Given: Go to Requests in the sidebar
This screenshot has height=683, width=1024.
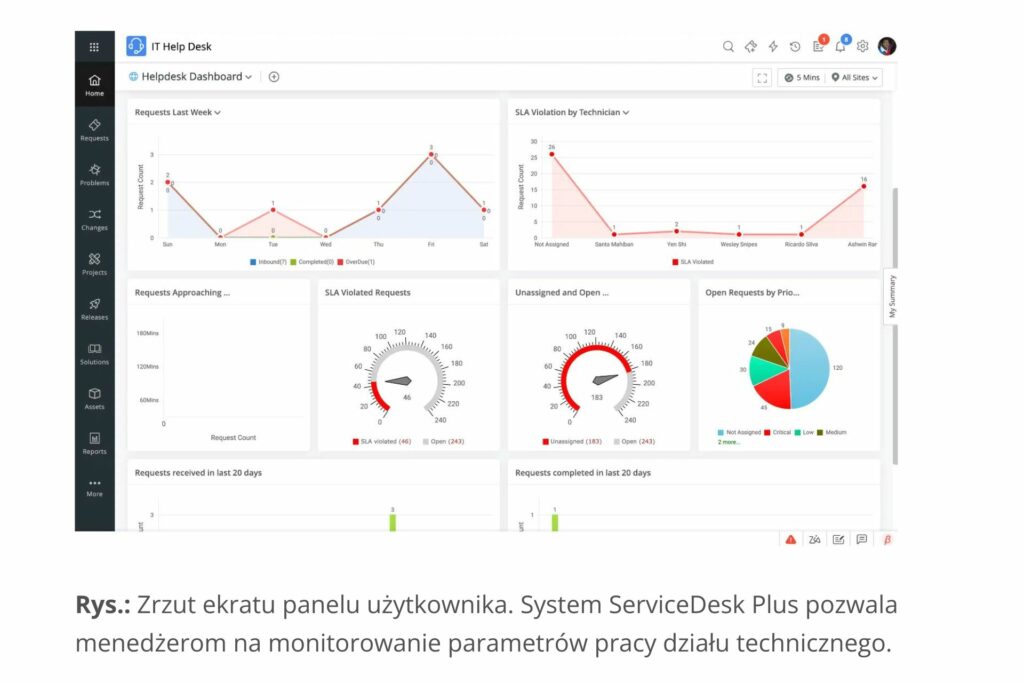Looking at the screenshot, I should (94, 129).
